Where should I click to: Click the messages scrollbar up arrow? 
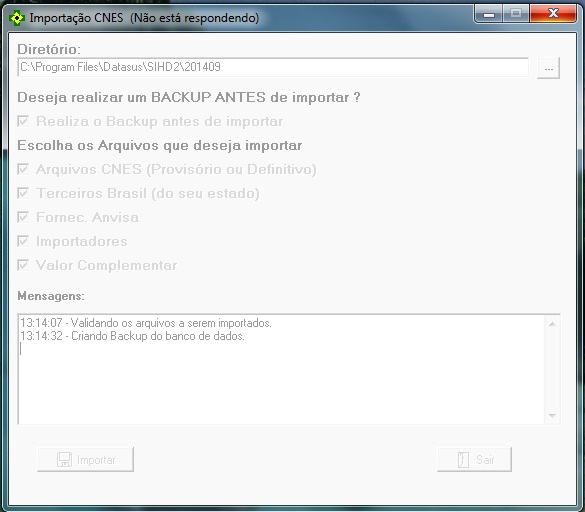[x=553, y=324]
